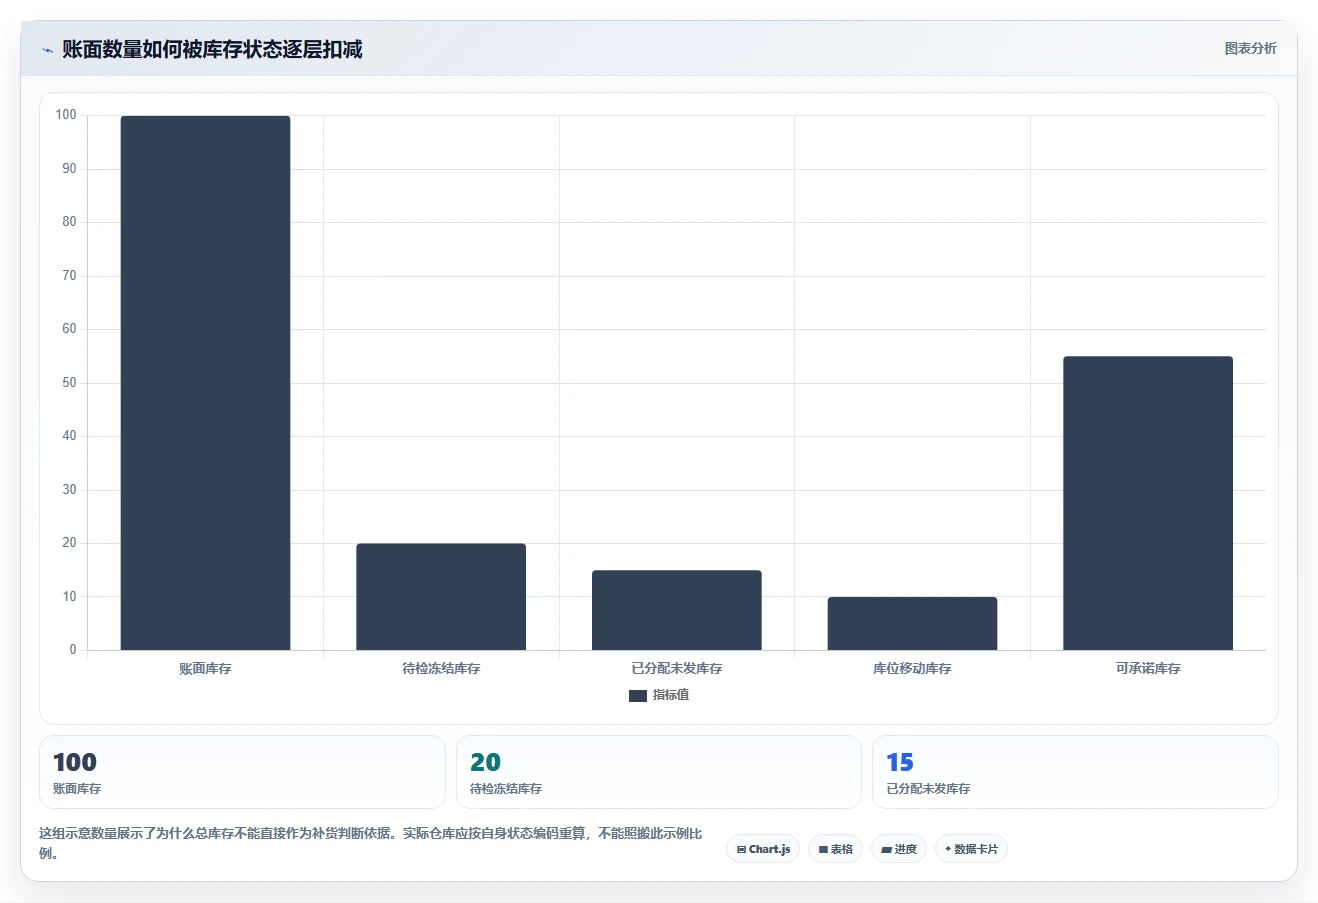Click the 可承诺库存 bar in the chart

1148,503
